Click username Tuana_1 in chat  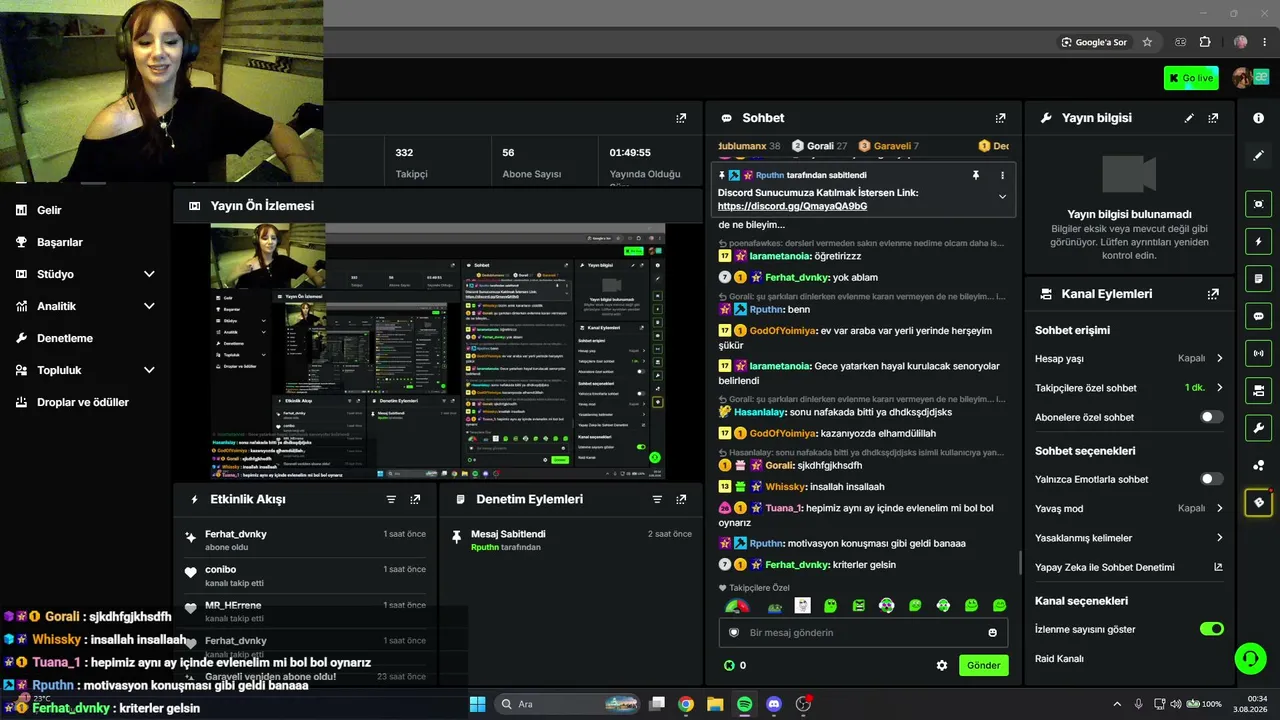pos(784,508)
